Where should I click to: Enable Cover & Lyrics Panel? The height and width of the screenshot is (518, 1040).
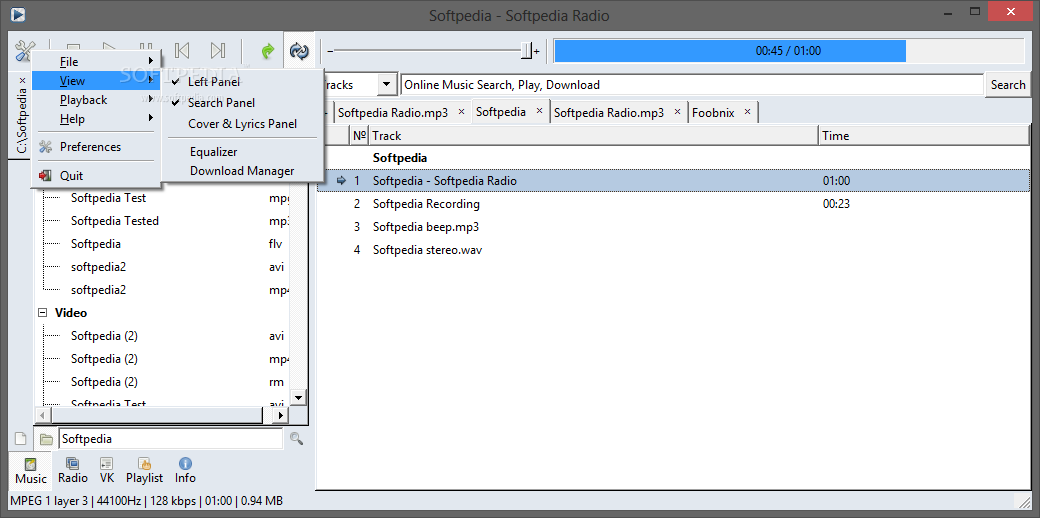coord(242,124)
